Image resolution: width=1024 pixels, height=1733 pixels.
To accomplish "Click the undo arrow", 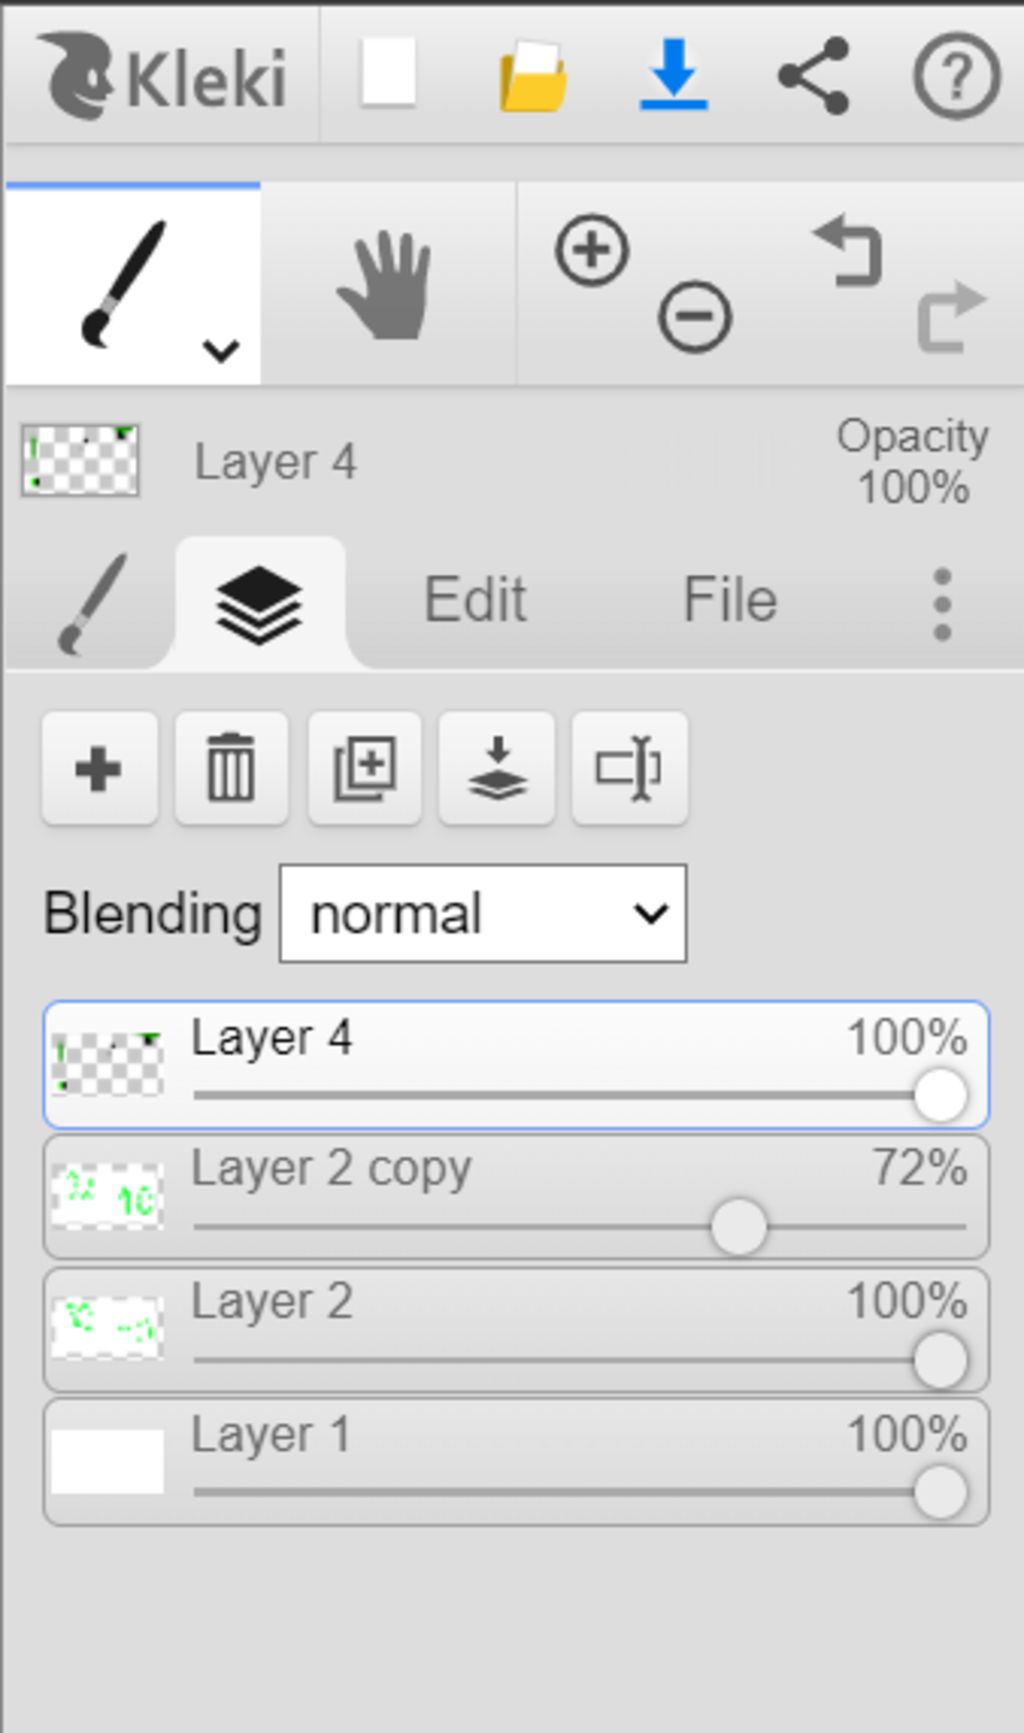I will point(849,251).
